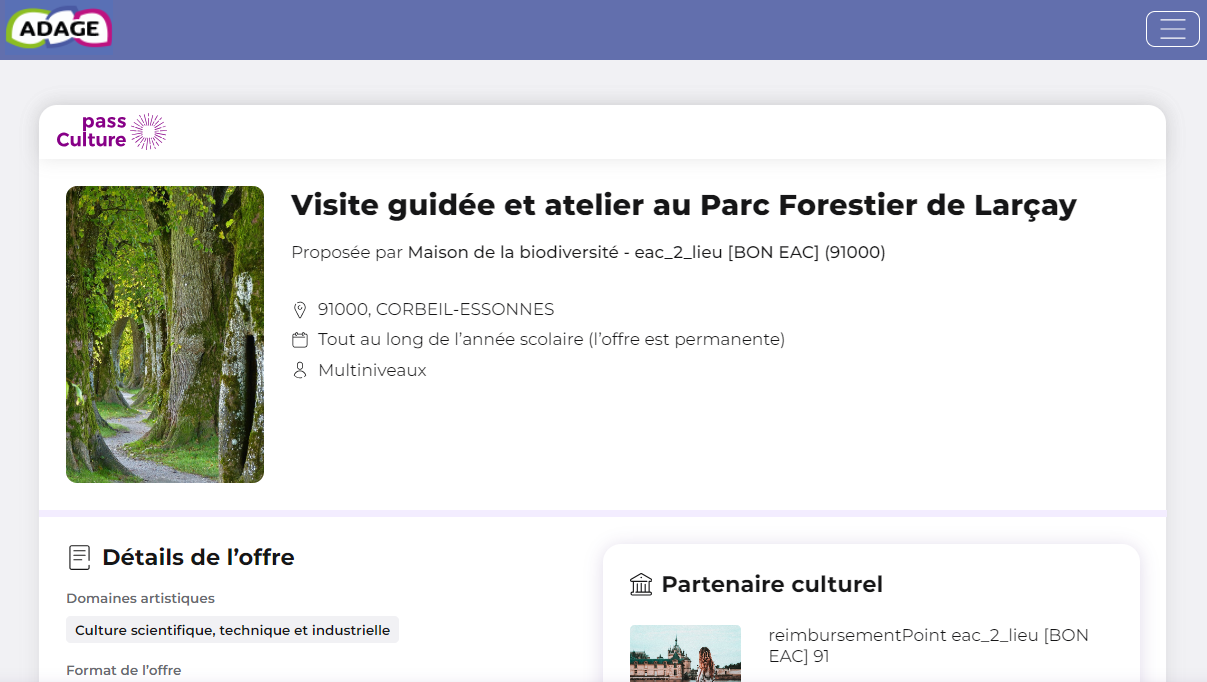Select the offer title Visite guidée et atelier
This screenshot has width=1207, height=682.
pyautogui.click(x=684, y=205)
